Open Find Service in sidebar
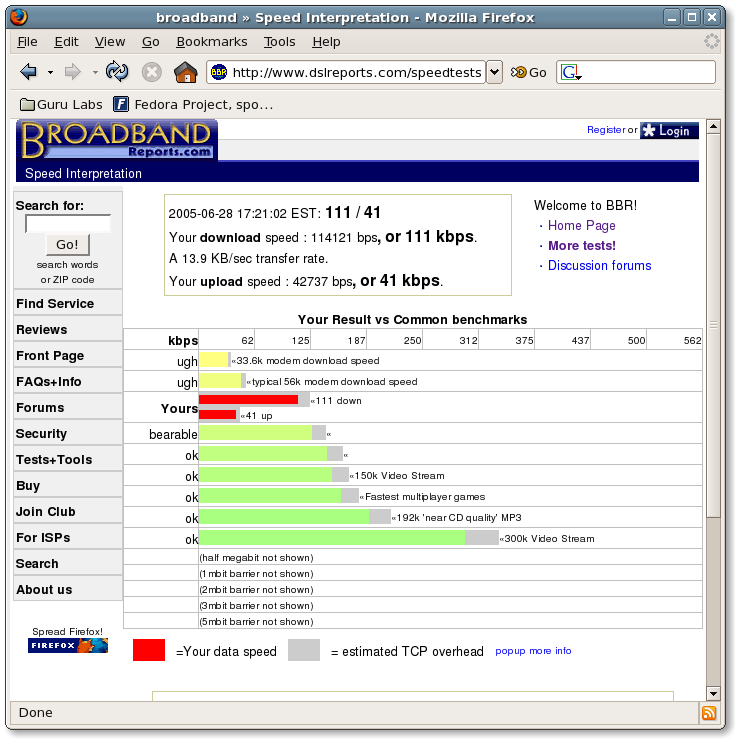The width and height of the screenshot is (735, 739). pyautogui.click(x=68, y=304)
